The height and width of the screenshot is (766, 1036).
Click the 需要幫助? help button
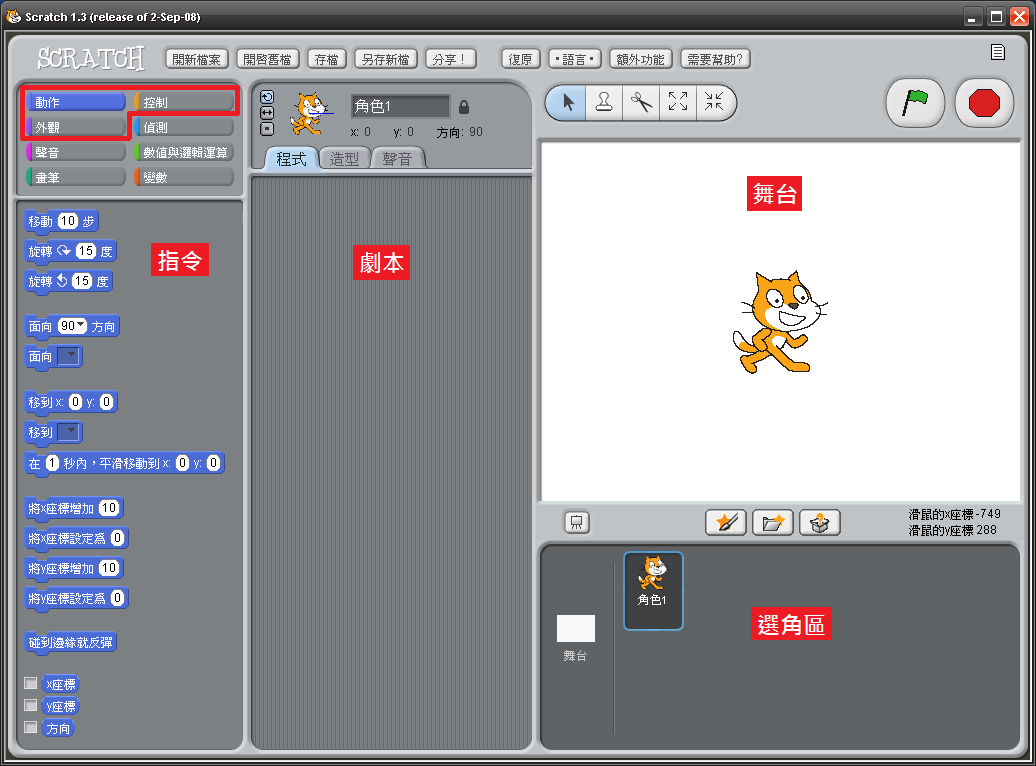click(715, 59)
